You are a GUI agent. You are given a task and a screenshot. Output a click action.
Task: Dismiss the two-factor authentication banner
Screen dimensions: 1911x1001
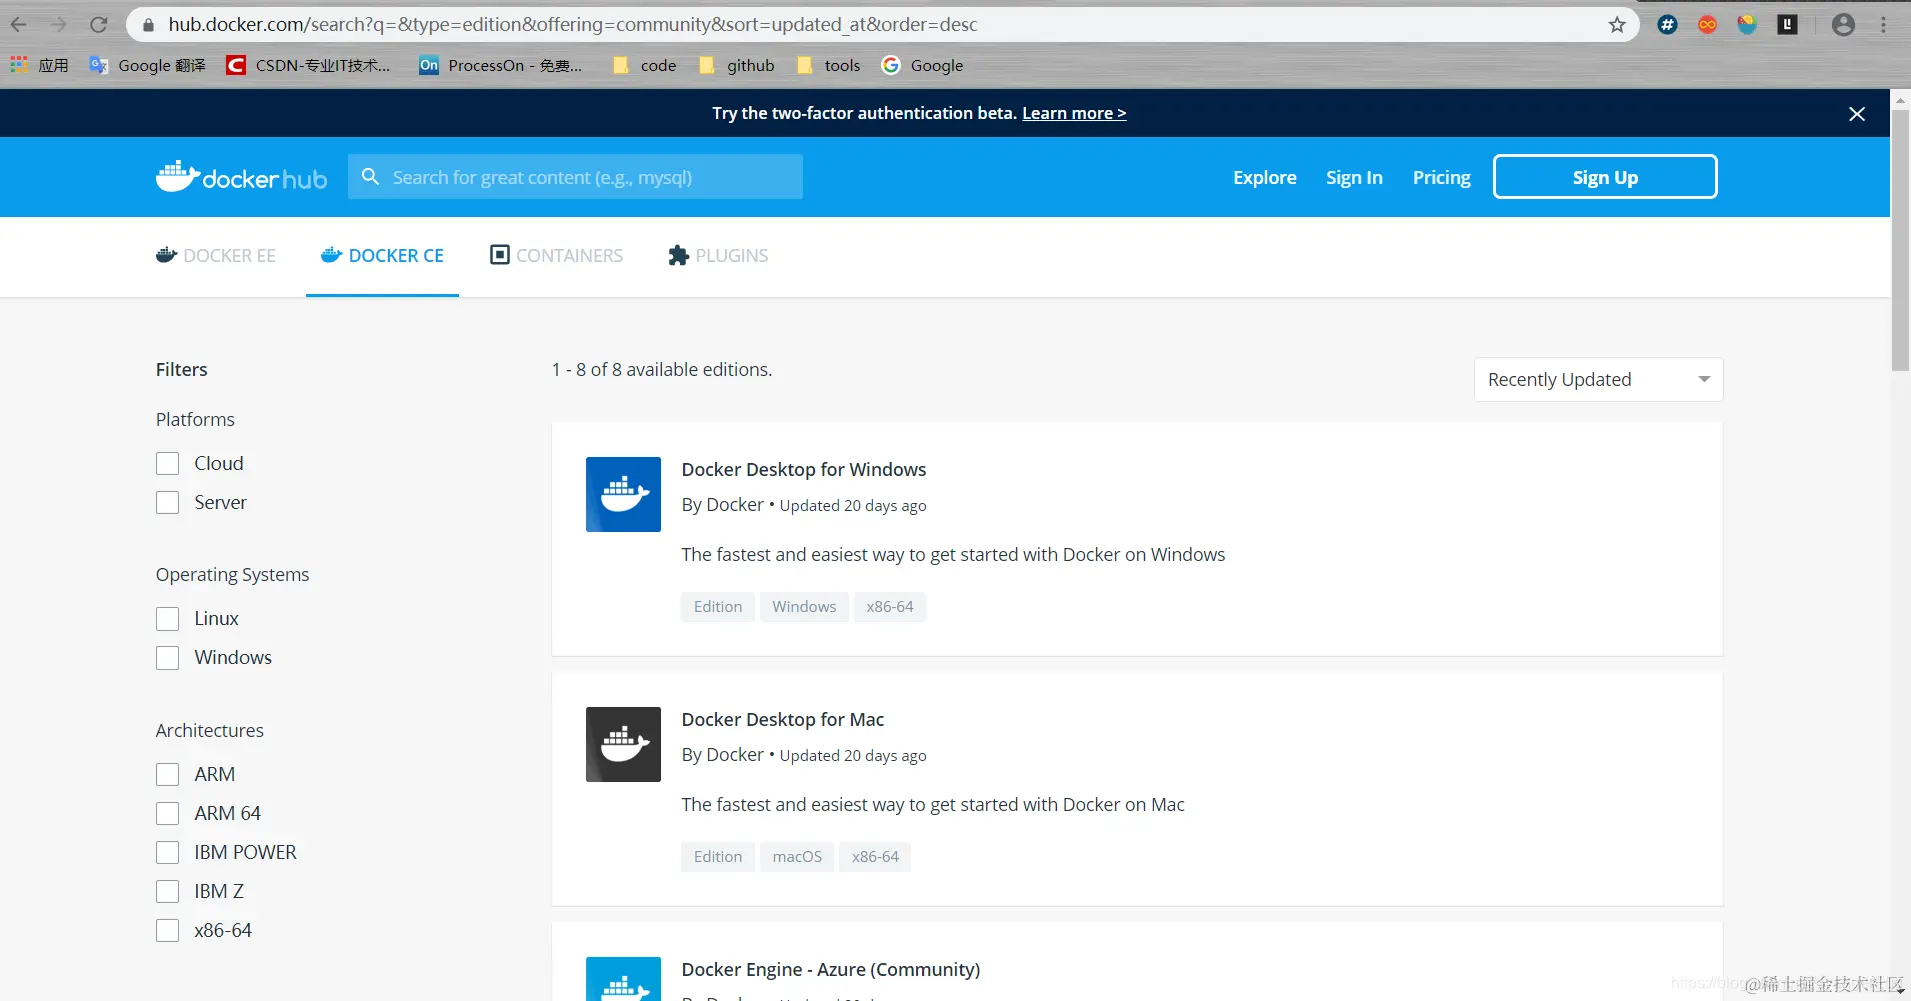pyautogui.click(x=1857, y=114)
